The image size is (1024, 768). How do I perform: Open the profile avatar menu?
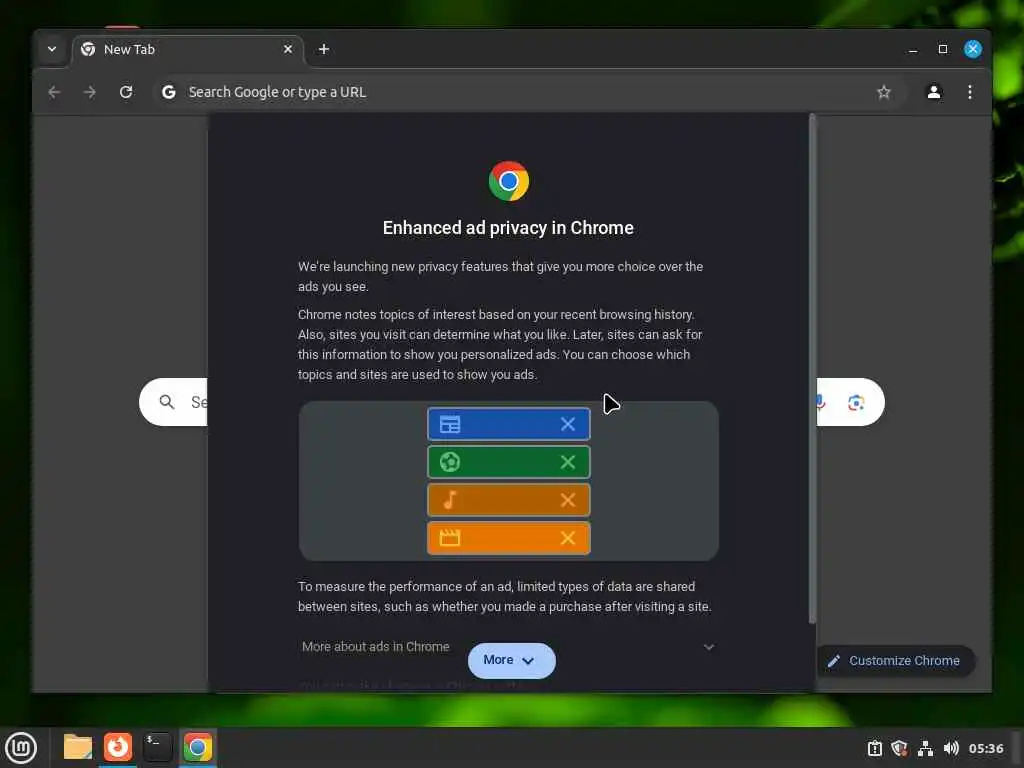click(x=934, y=92)
